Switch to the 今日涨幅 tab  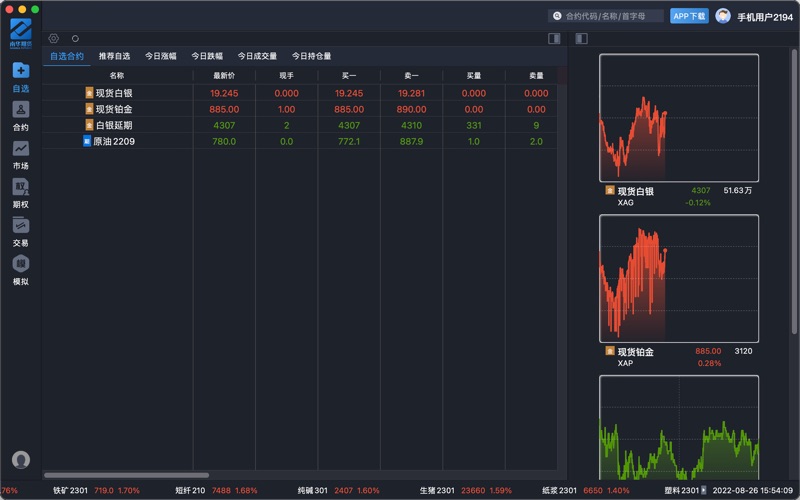tap(160, 56)
